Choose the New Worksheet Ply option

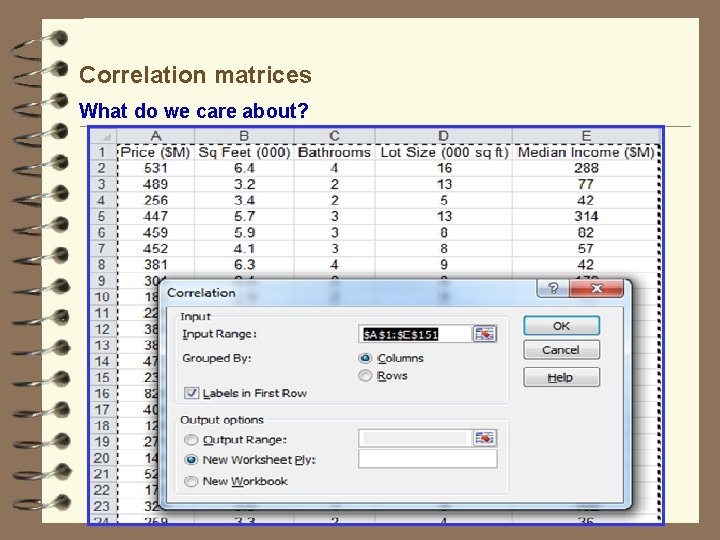tap(191, 460)
